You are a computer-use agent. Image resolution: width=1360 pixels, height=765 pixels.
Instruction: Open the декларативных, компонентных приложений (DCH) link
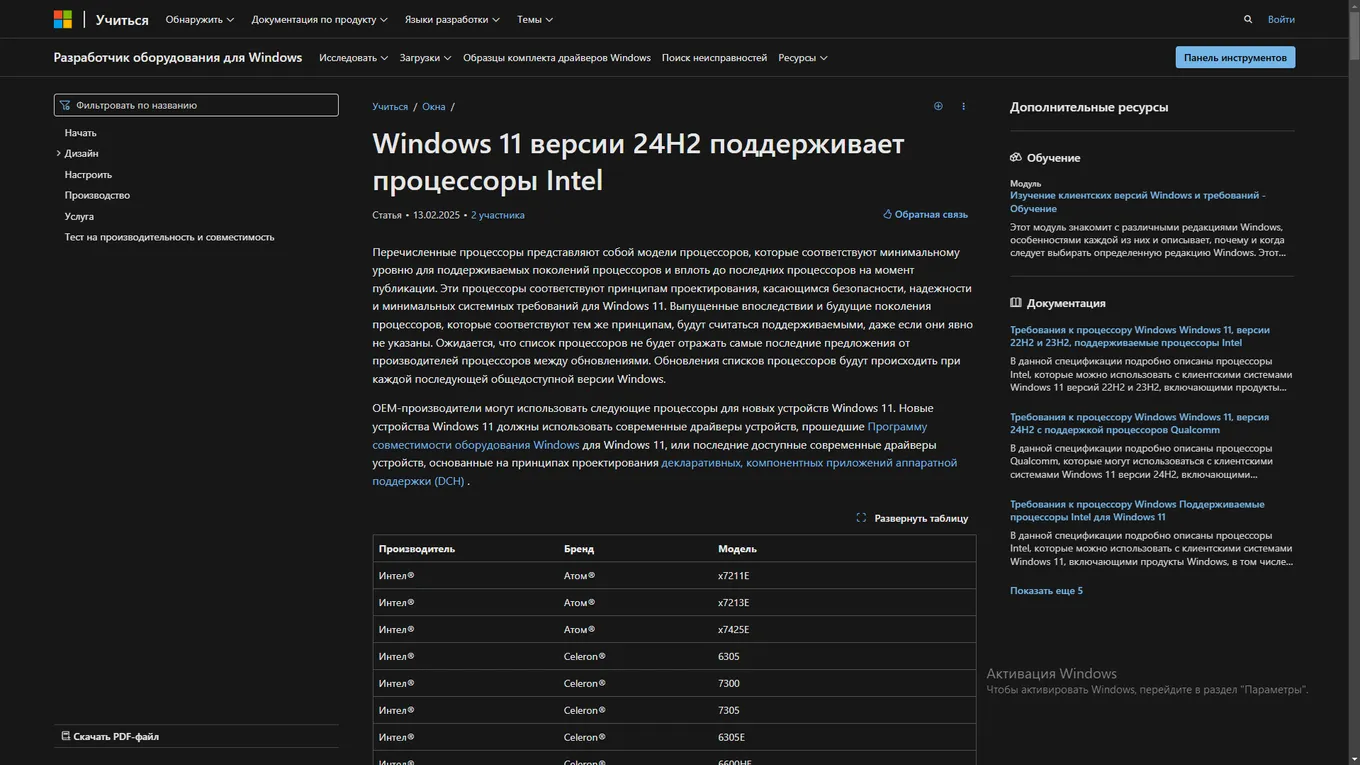(x=665, y=472)
